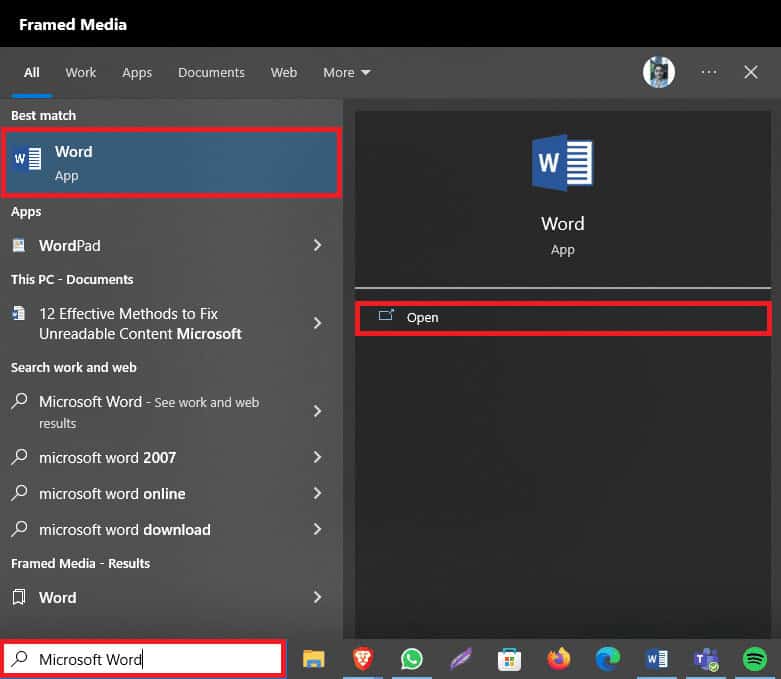Click the large Word logo in preview pane

point(562,162)
